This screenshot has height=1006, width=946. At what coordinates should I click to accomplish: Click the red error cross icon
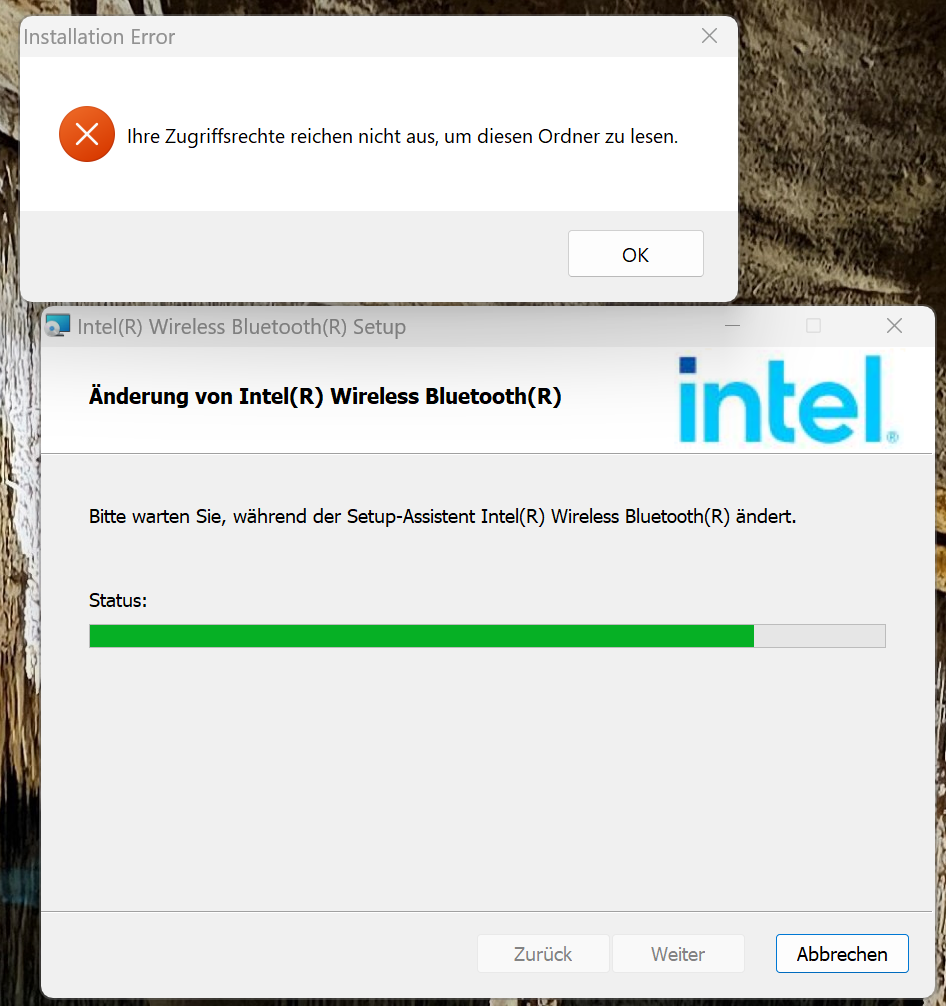pyautogui.click(x=87, y=134)
